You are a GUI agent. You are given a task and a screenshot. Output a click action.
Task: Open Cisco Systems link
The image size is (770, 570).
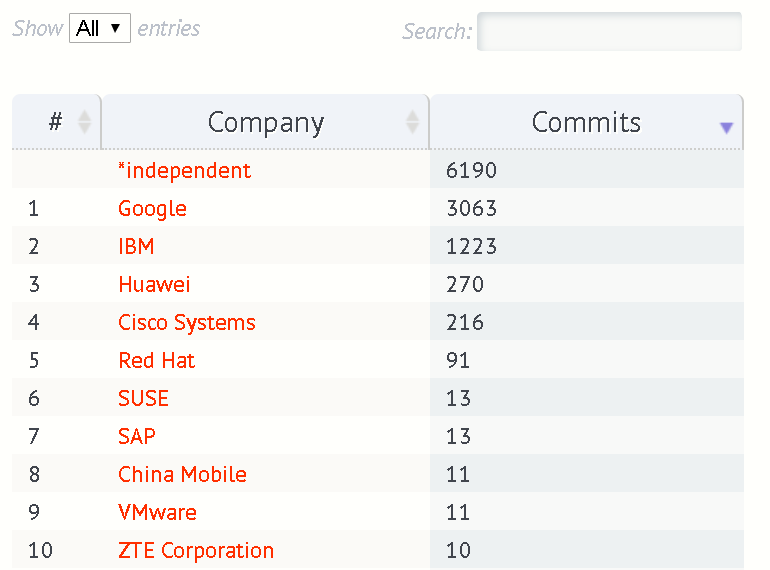pyautogui.click(x=187, y=322)
